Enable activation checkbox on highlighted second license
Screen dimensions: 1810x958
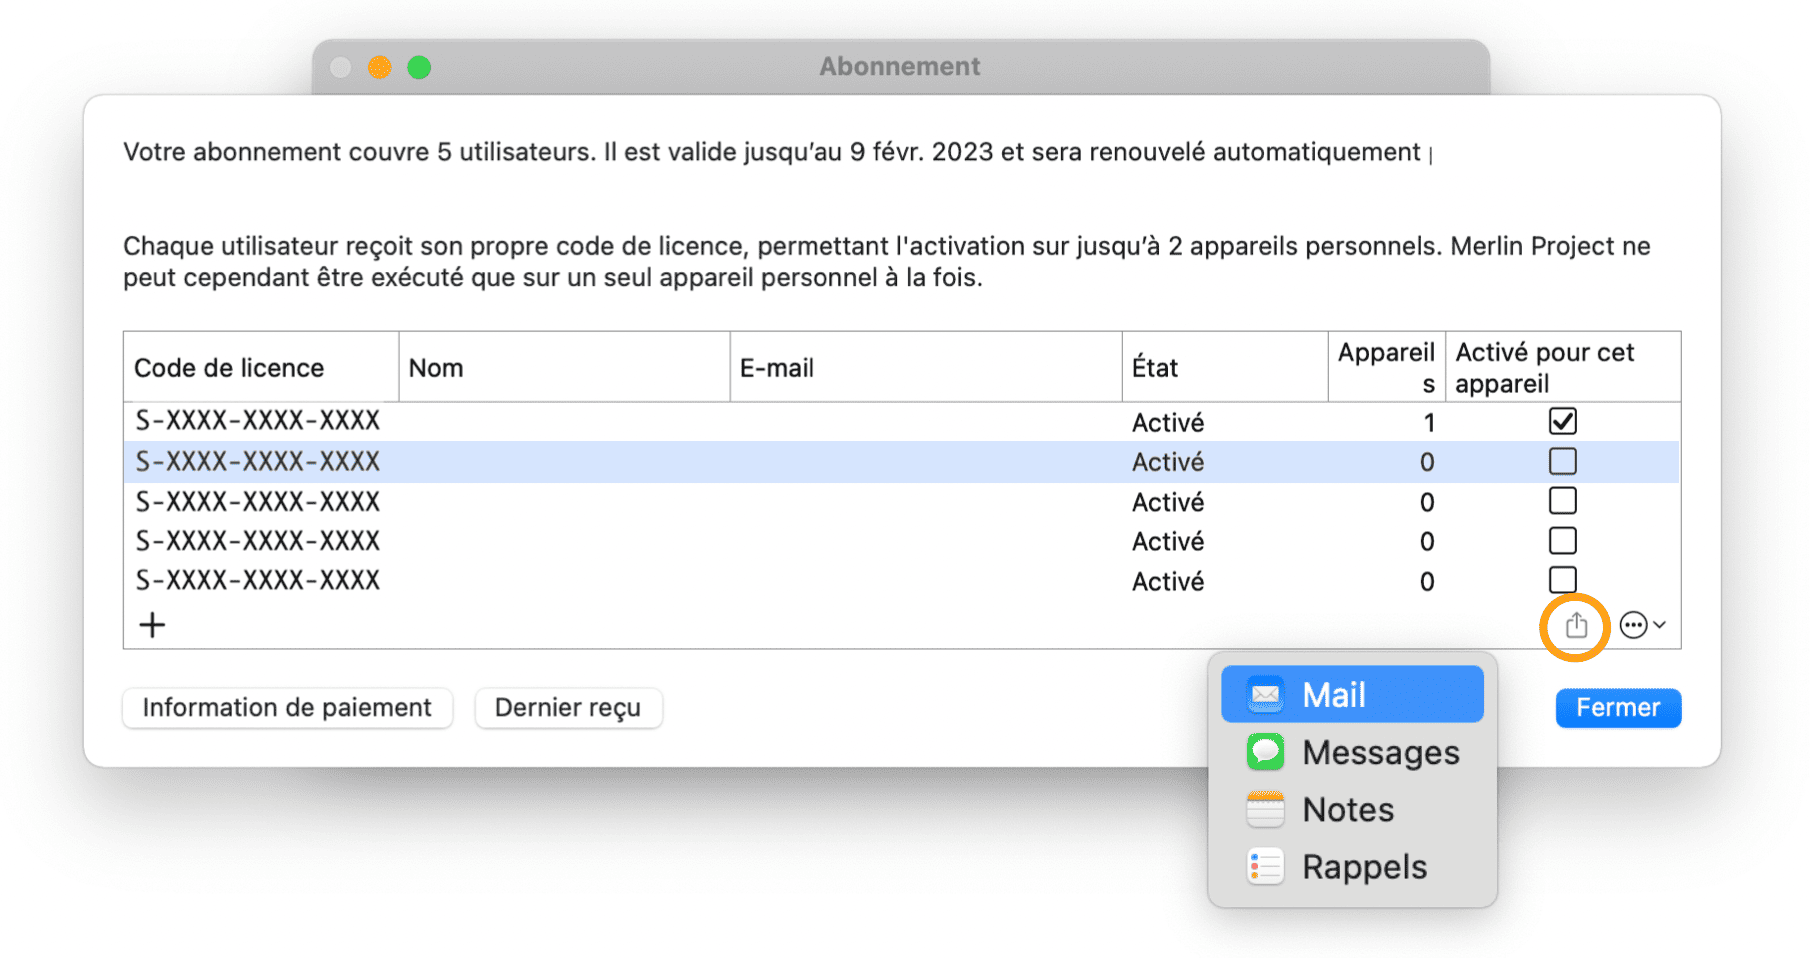tap(1562, 461)
